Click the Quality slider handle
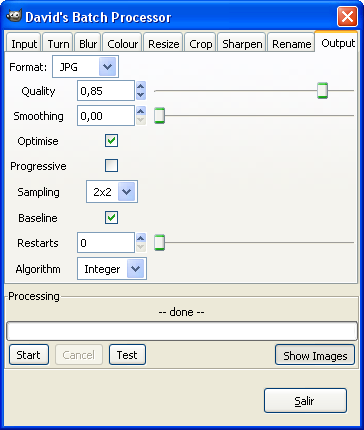 pyautogui.click(x=322, y=91)
